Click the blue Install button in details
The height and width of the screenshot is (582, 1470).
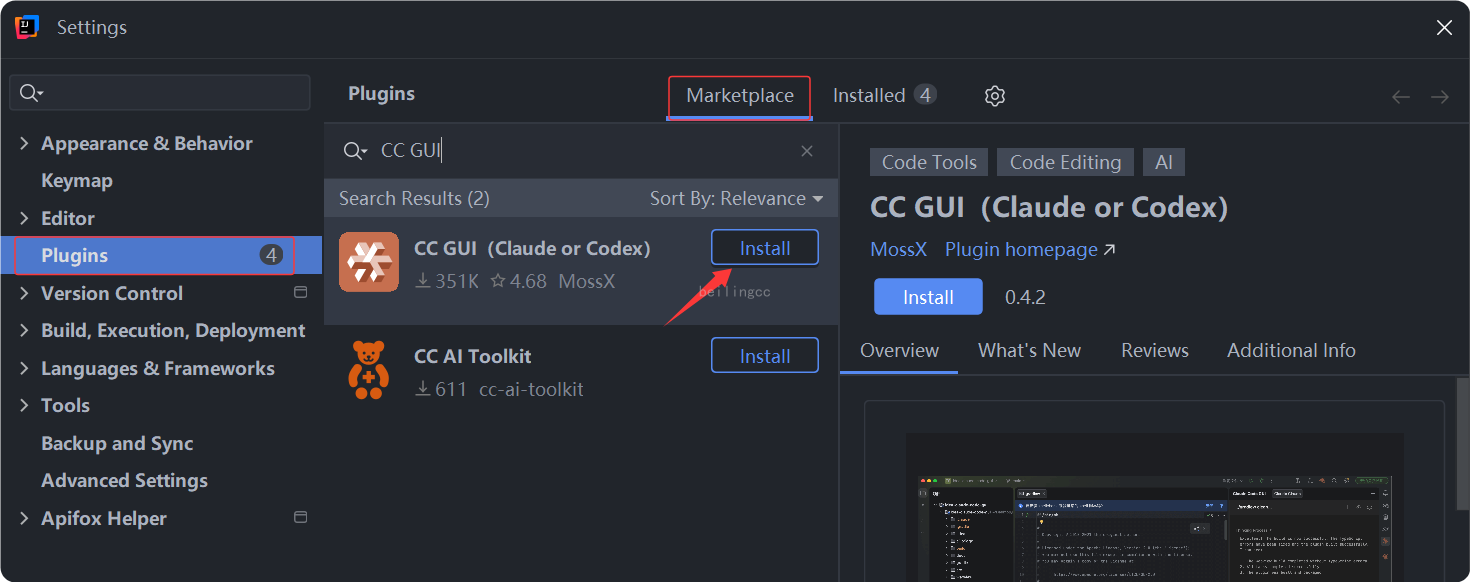pyautogui.click(x=928, y=297)
